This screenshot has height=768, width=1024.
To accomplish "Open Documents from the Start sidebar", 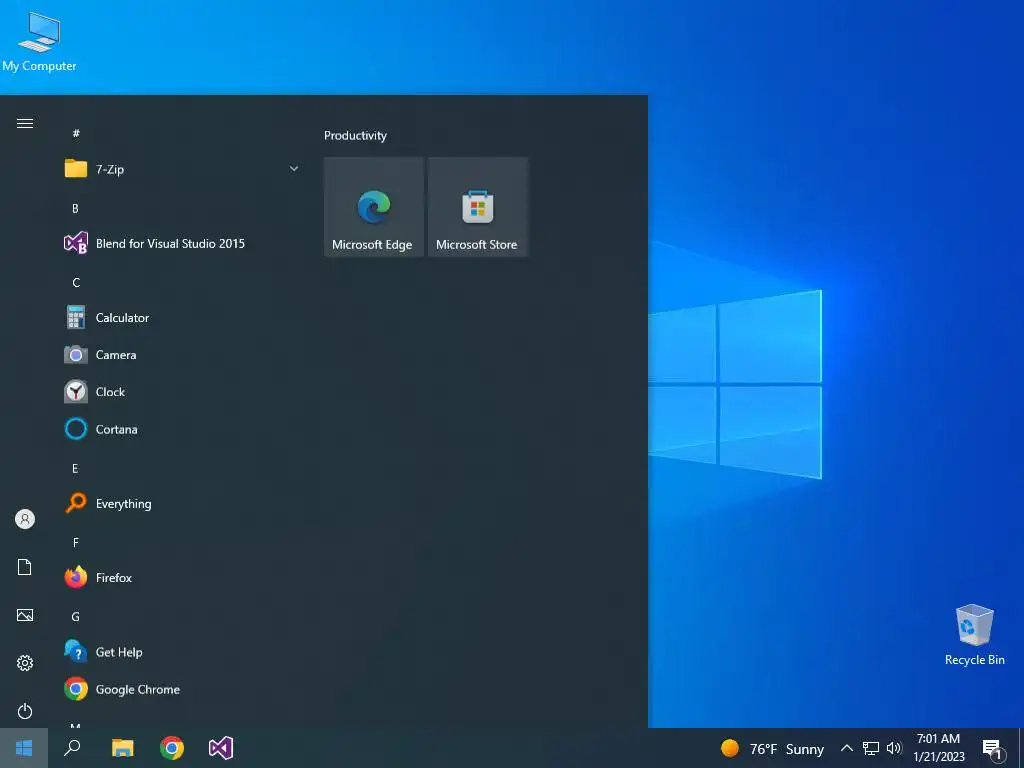I will (25, 567).
